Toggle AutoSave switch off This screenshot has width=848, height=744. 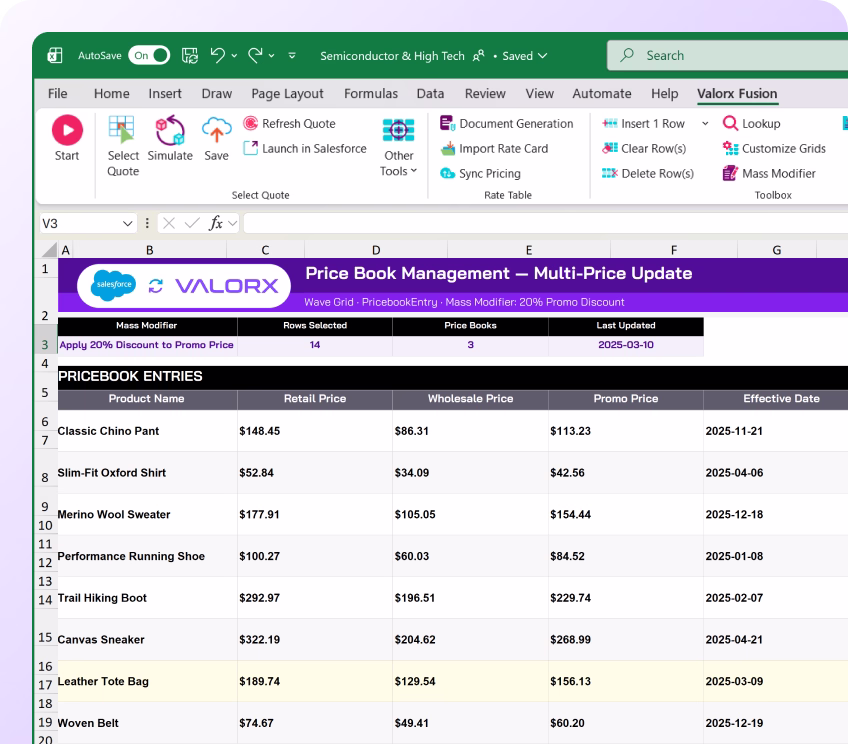(149, 55)
